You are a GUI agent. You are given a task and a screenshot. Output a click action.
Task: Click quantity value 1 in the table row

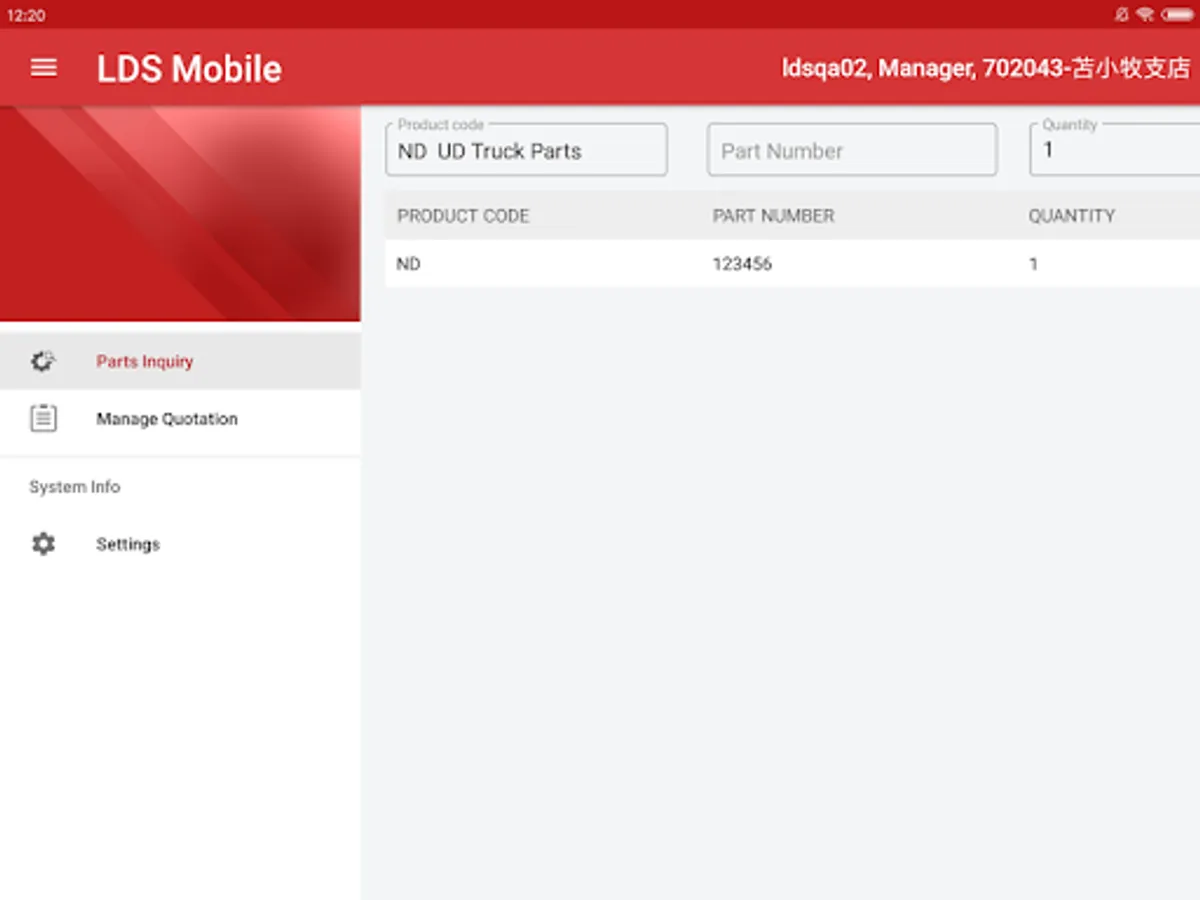coord(1033,264)
